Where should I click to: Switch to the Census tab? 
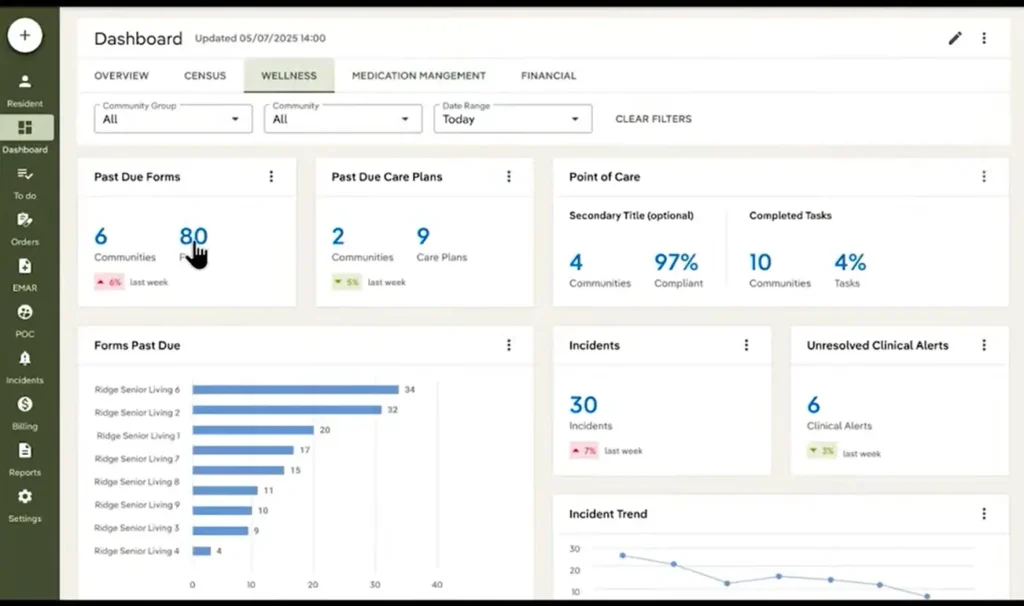click(205, 76)
